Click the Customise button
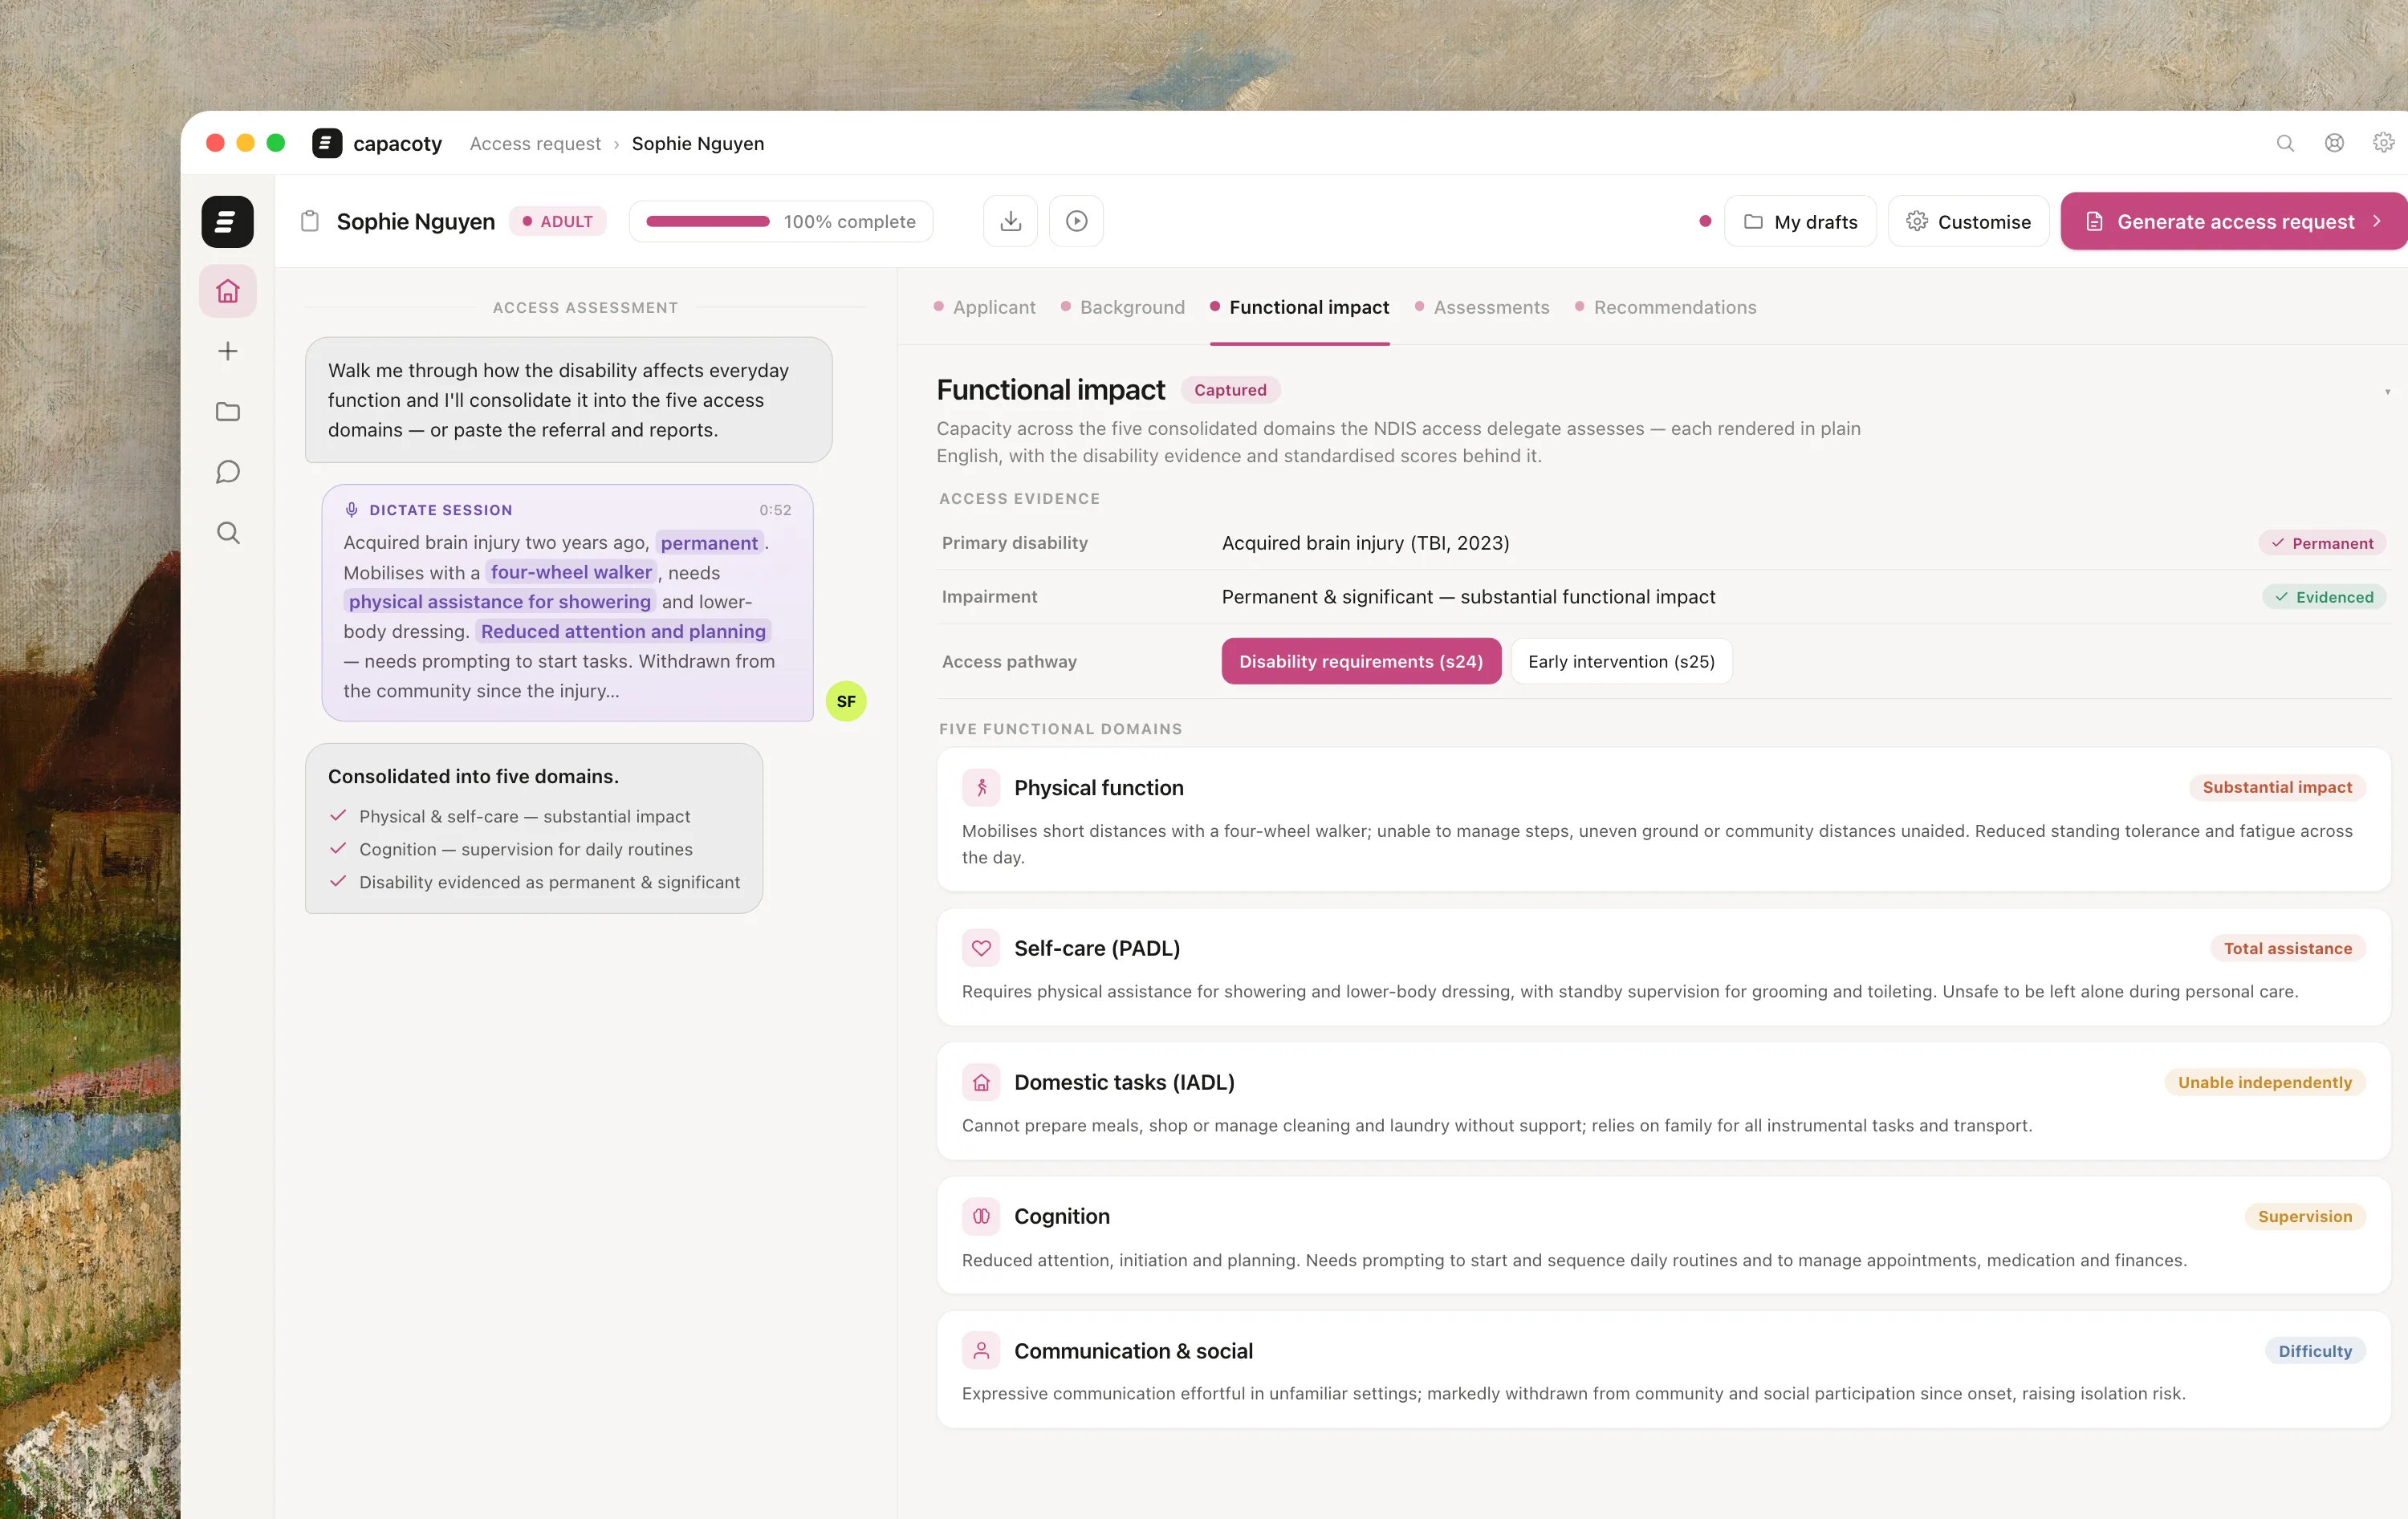Screen dimensions: 2408x1519 tap(1968, 221)
